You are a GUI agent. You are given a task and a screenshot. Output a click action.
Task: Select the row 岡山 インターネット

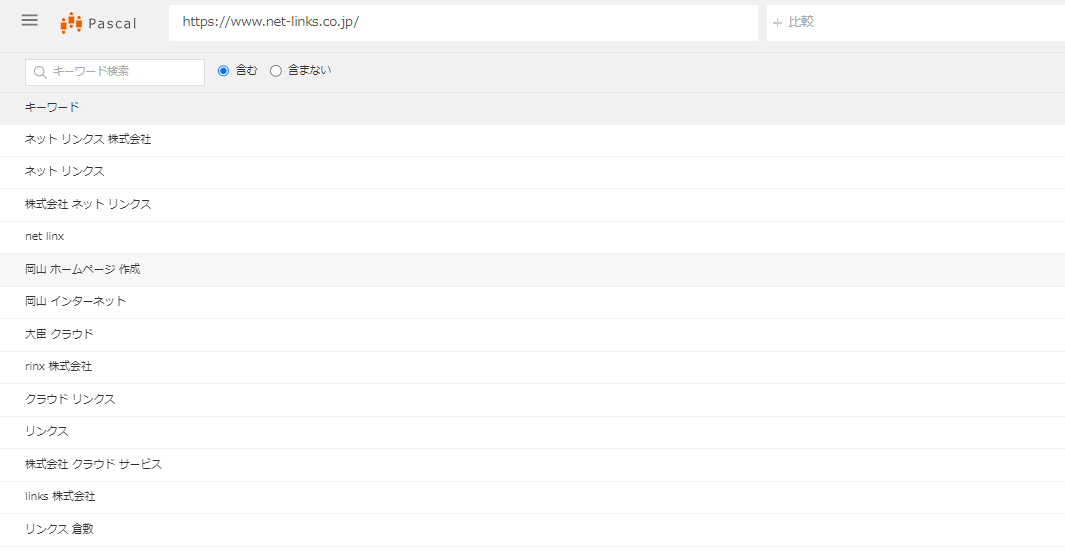click(532, 302)
